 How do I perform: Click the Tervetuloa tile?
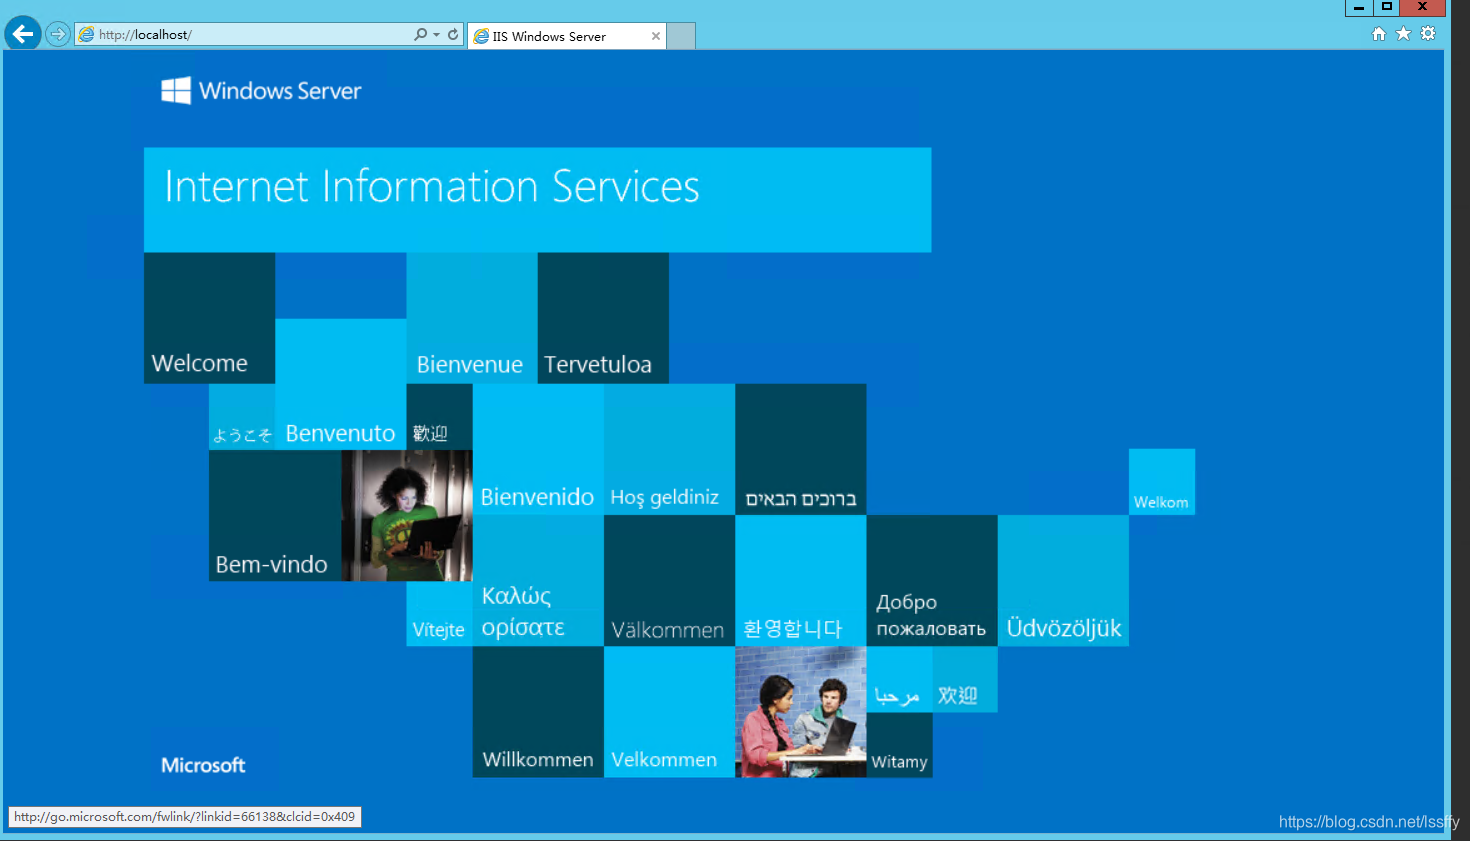point(603,318)
